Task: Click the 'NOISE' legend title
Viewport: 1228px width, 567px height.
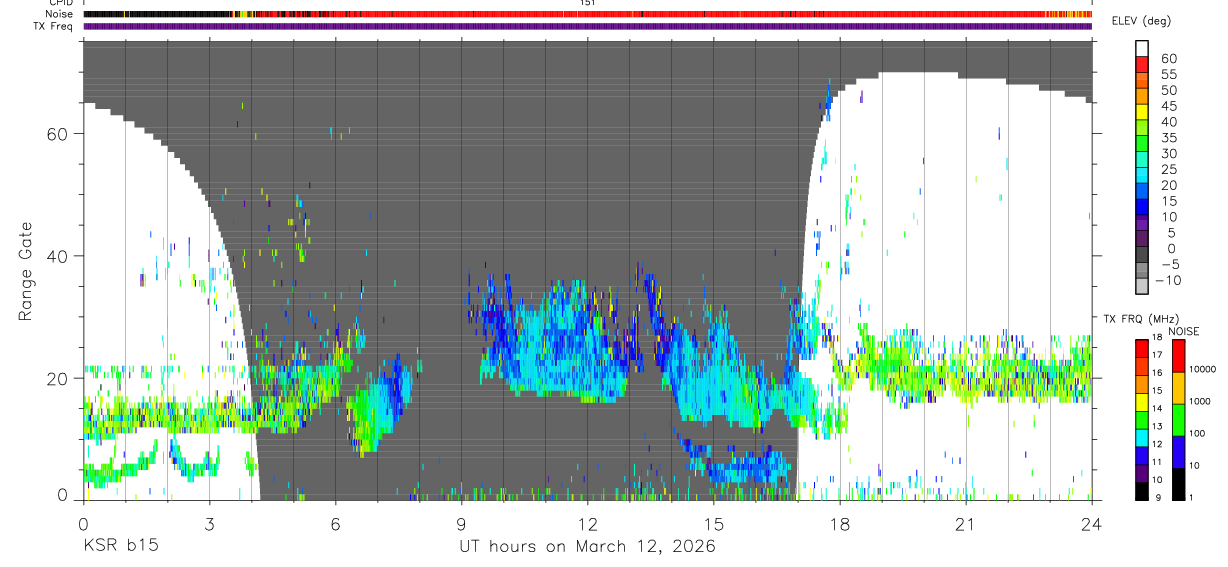Action: point(1184,331)
